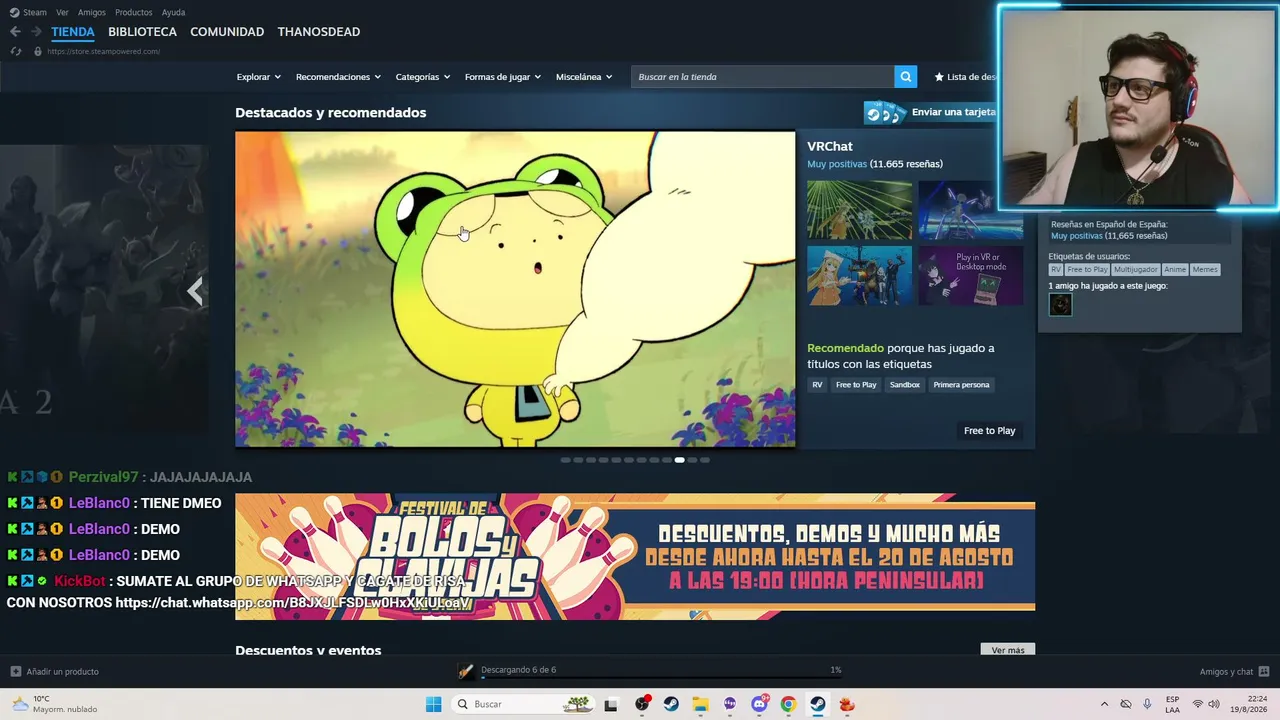Open the Windows Start menu
The image size is (1280, 720).
[x=433, y=704]
